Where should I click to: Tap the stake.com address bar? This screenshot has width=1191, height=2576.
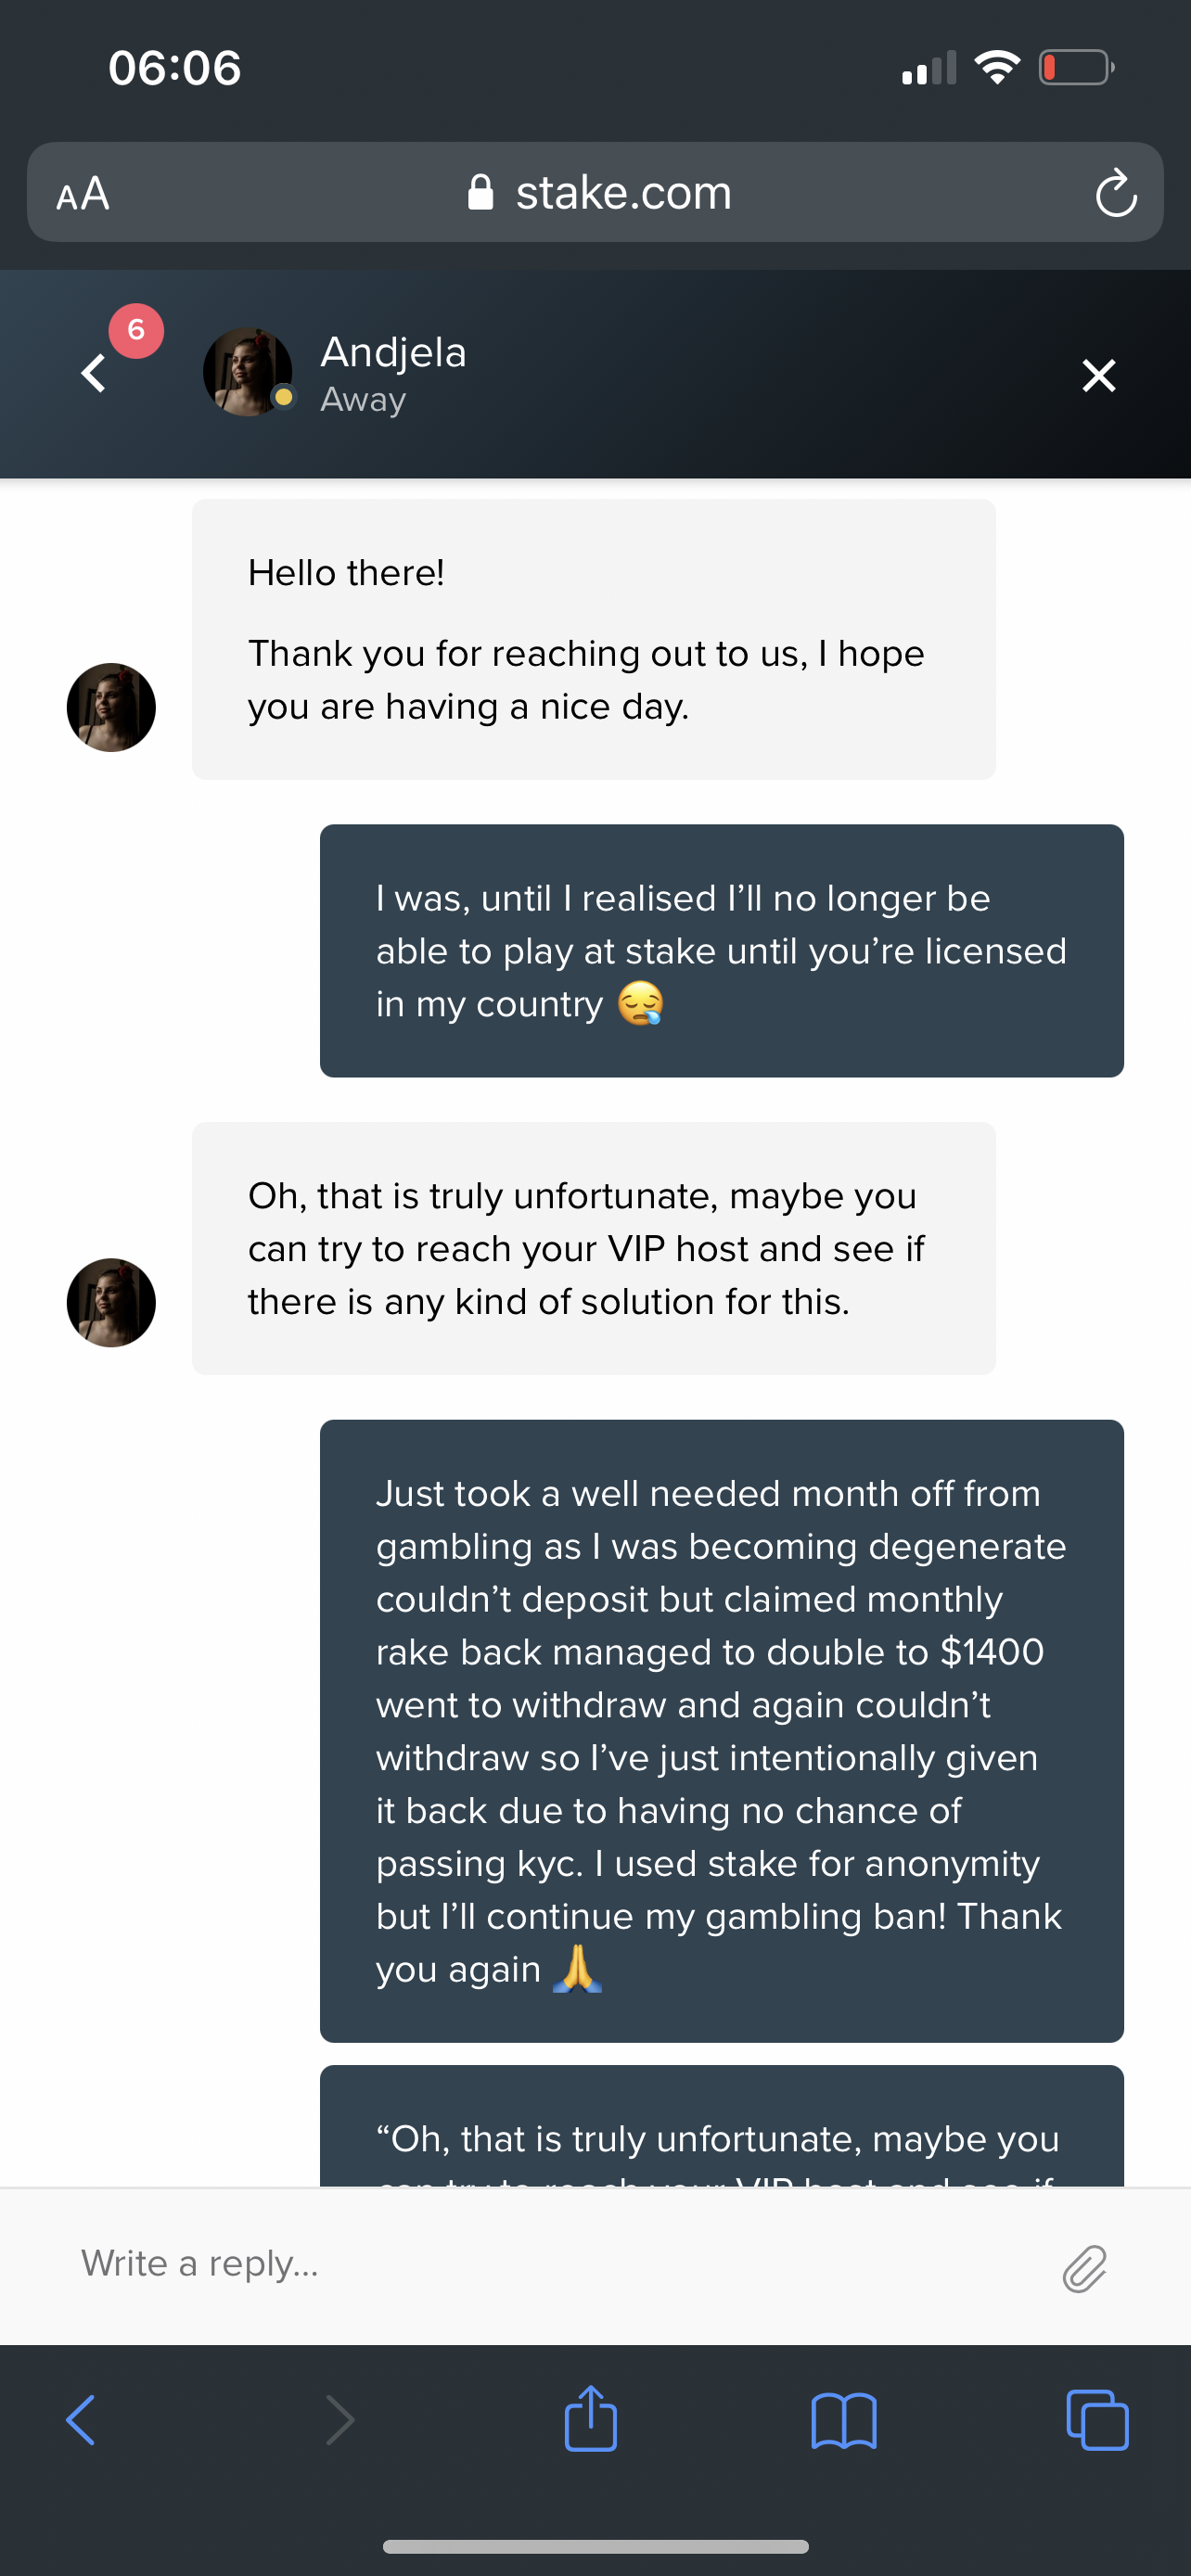[x=598, y=193]
